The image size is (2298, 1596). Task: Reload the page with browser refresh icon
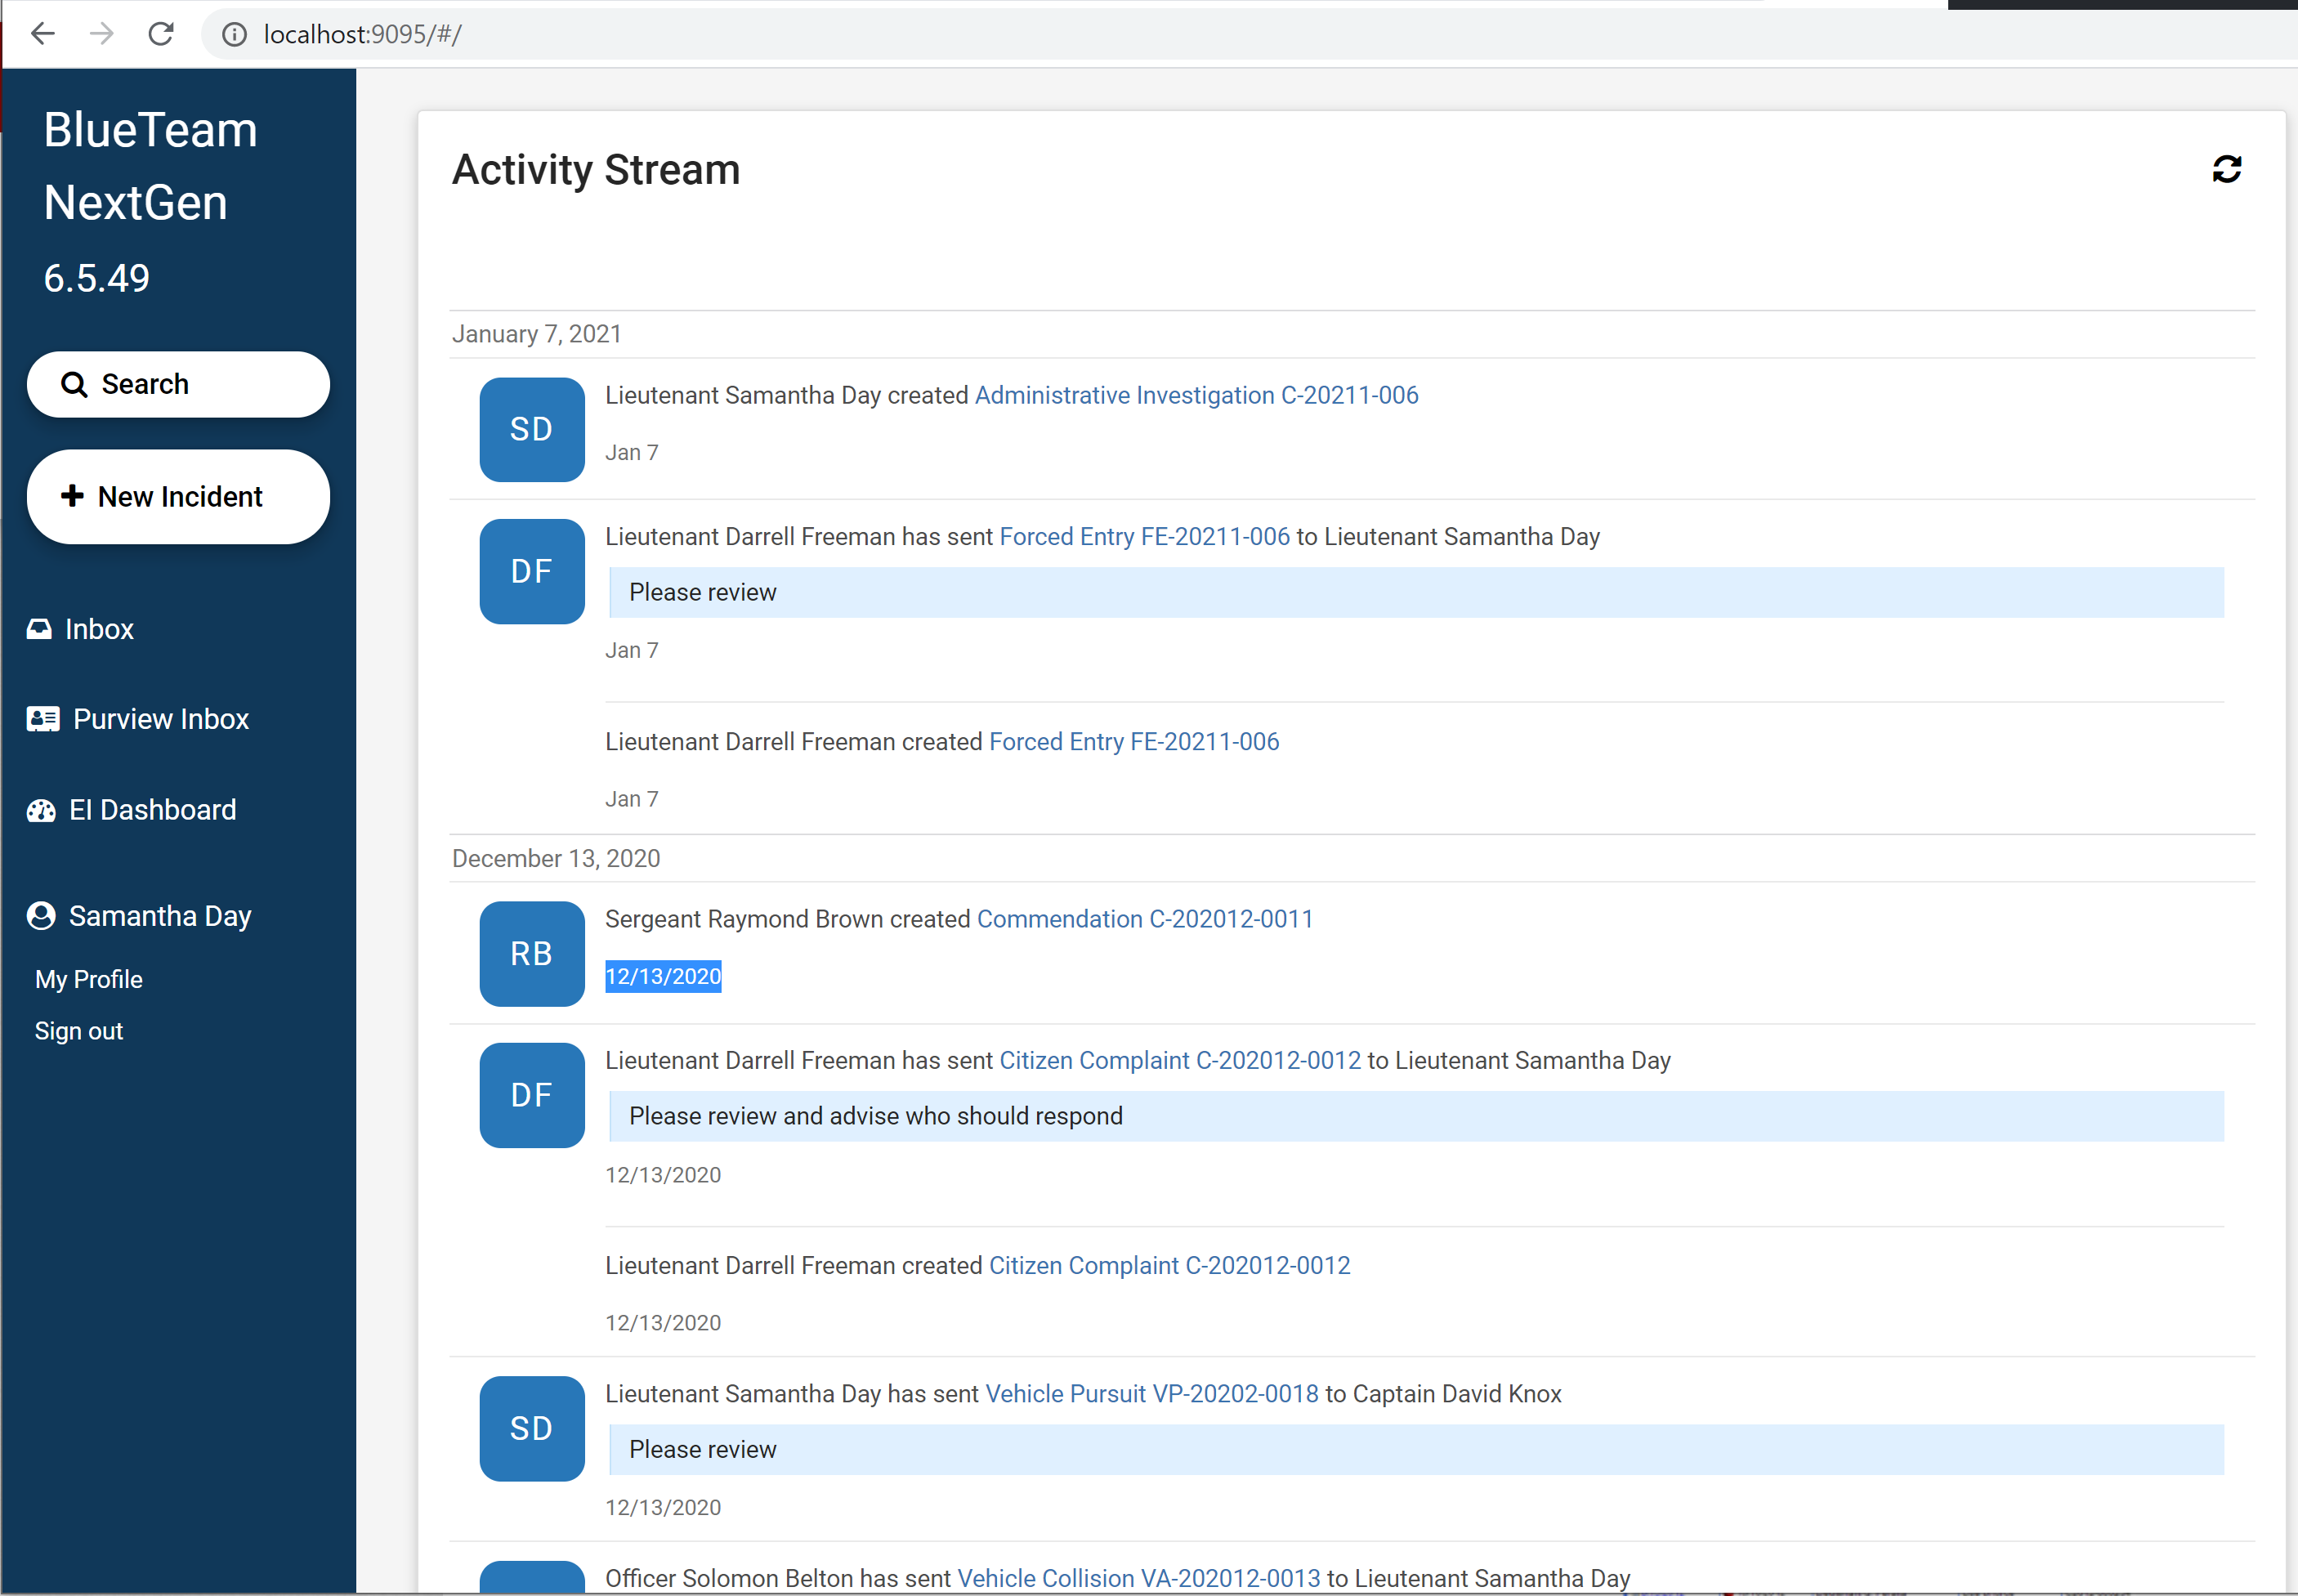tap(161, 34)
